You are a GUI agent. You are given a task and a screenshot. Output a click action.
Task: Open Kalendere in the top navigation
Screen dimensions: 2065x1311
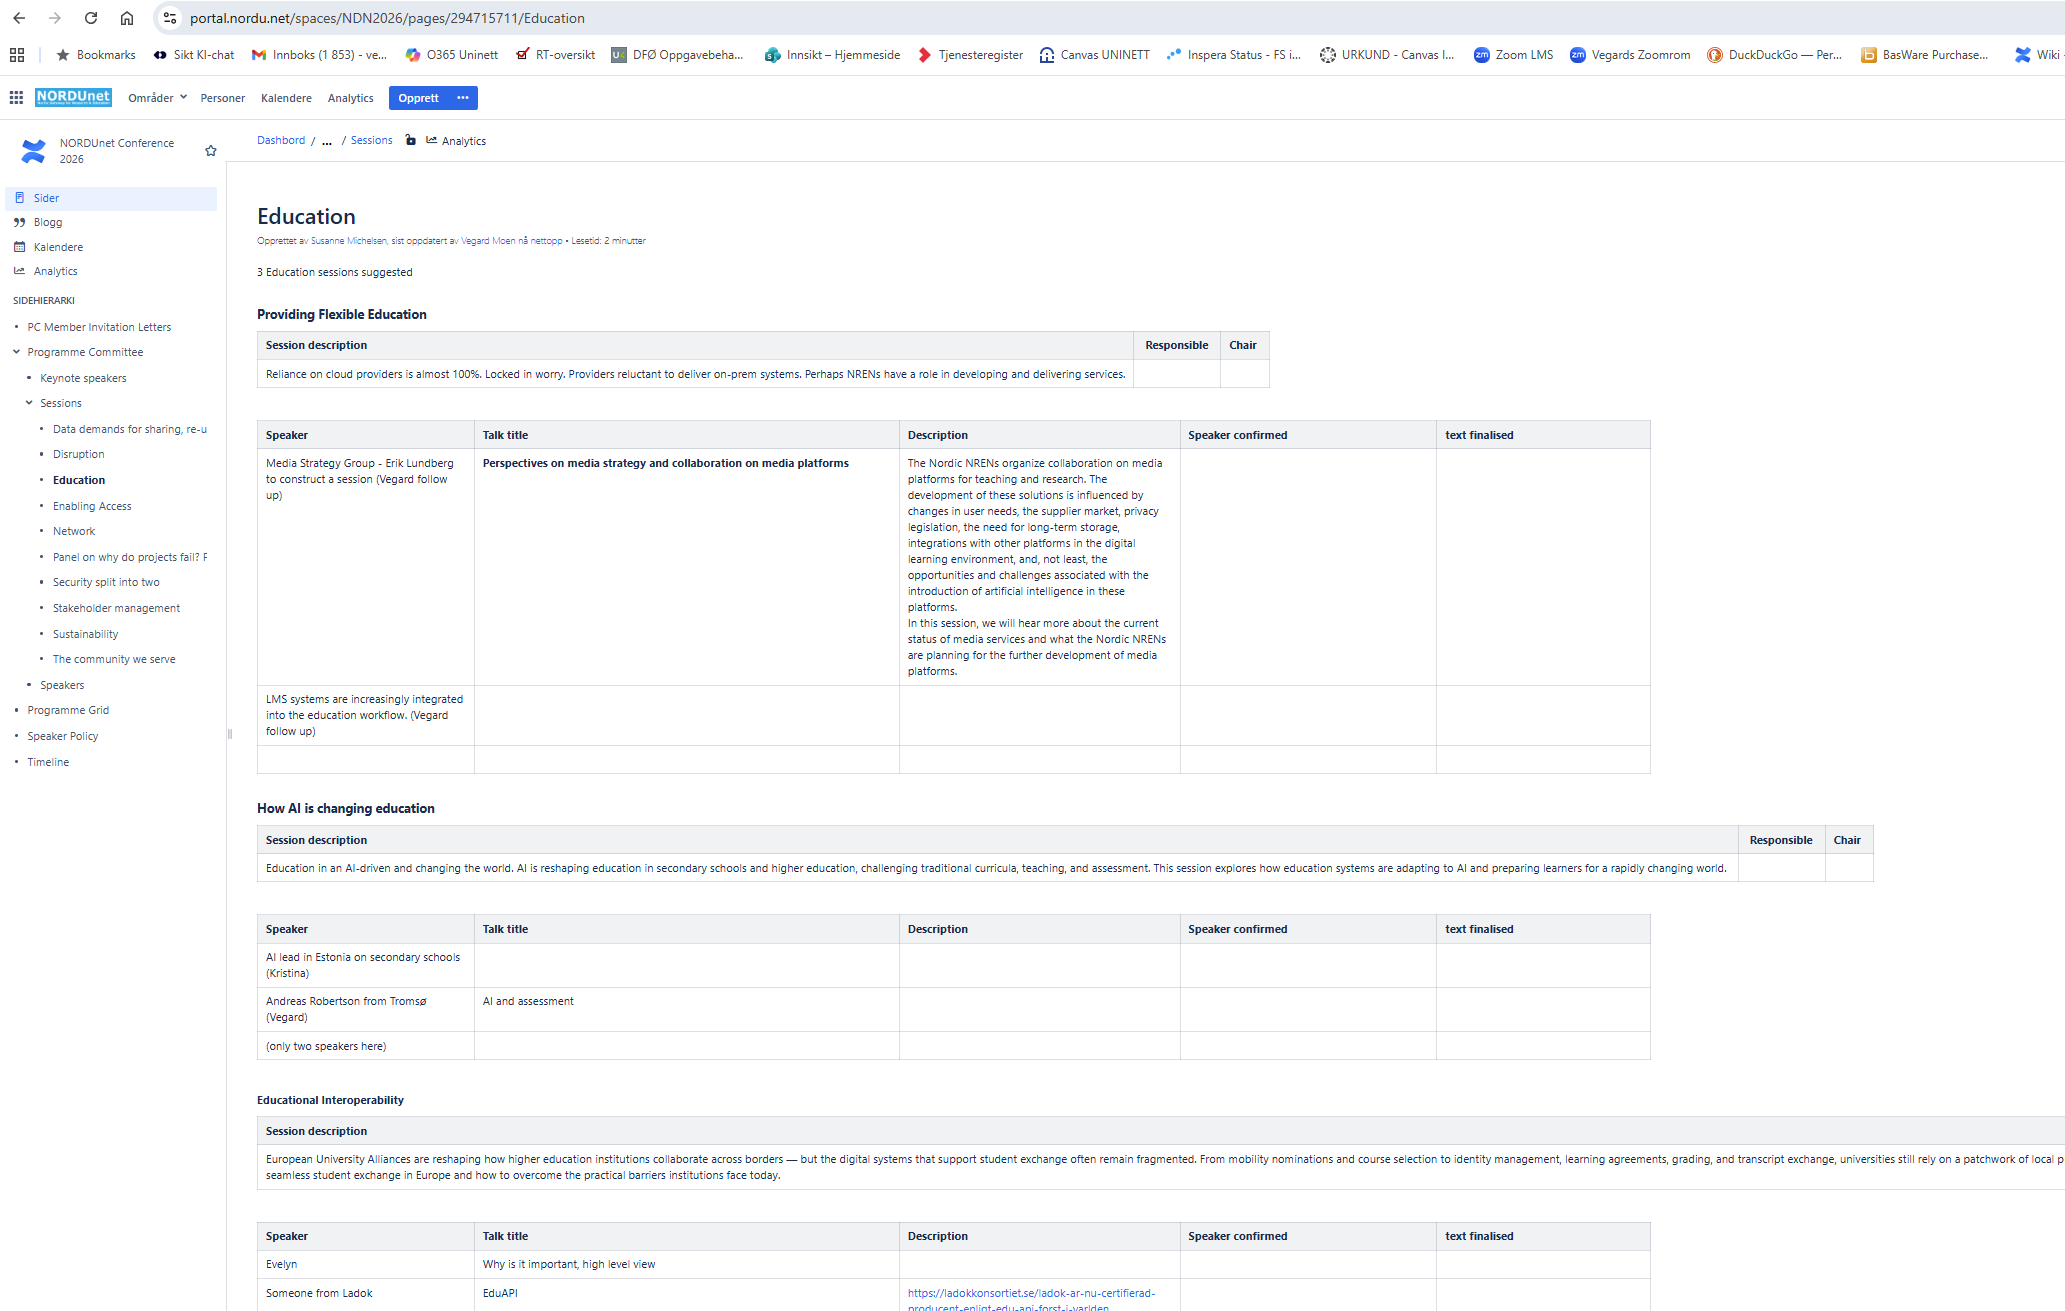[286, 98]
